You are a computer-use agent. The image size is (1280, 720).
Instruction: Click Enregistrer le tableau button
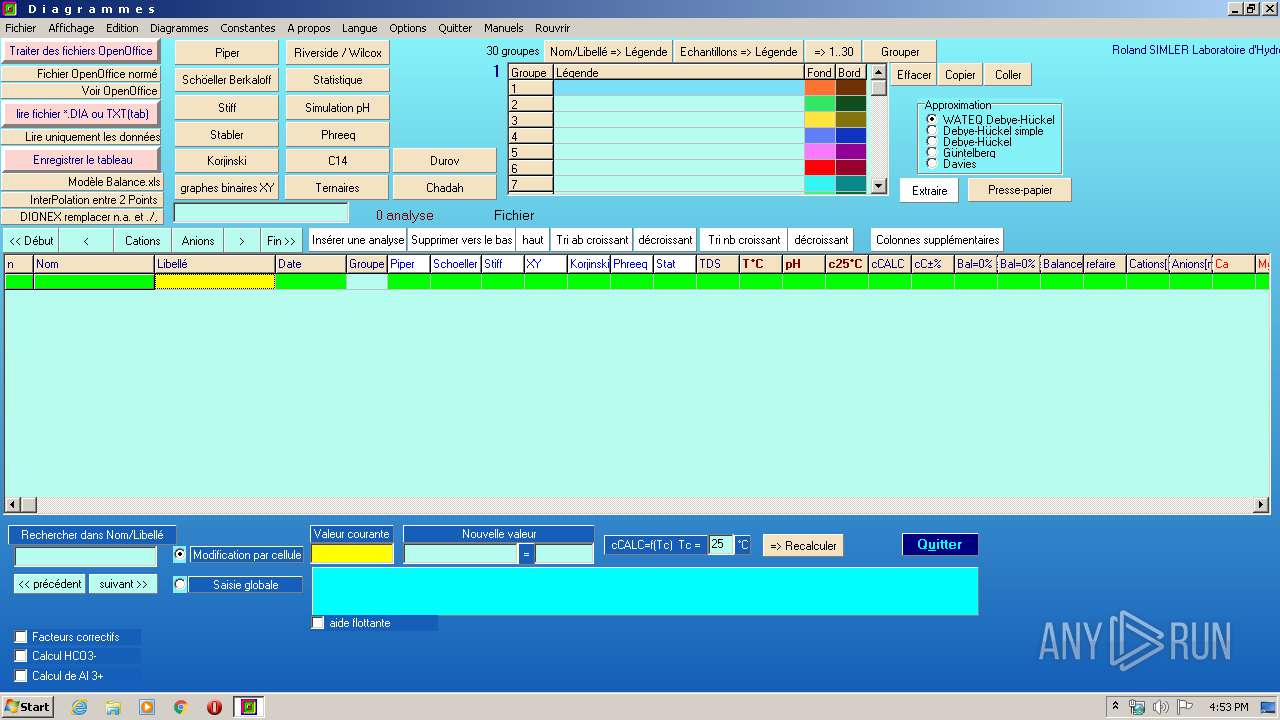pyautogui.click(x=82, y=160)
